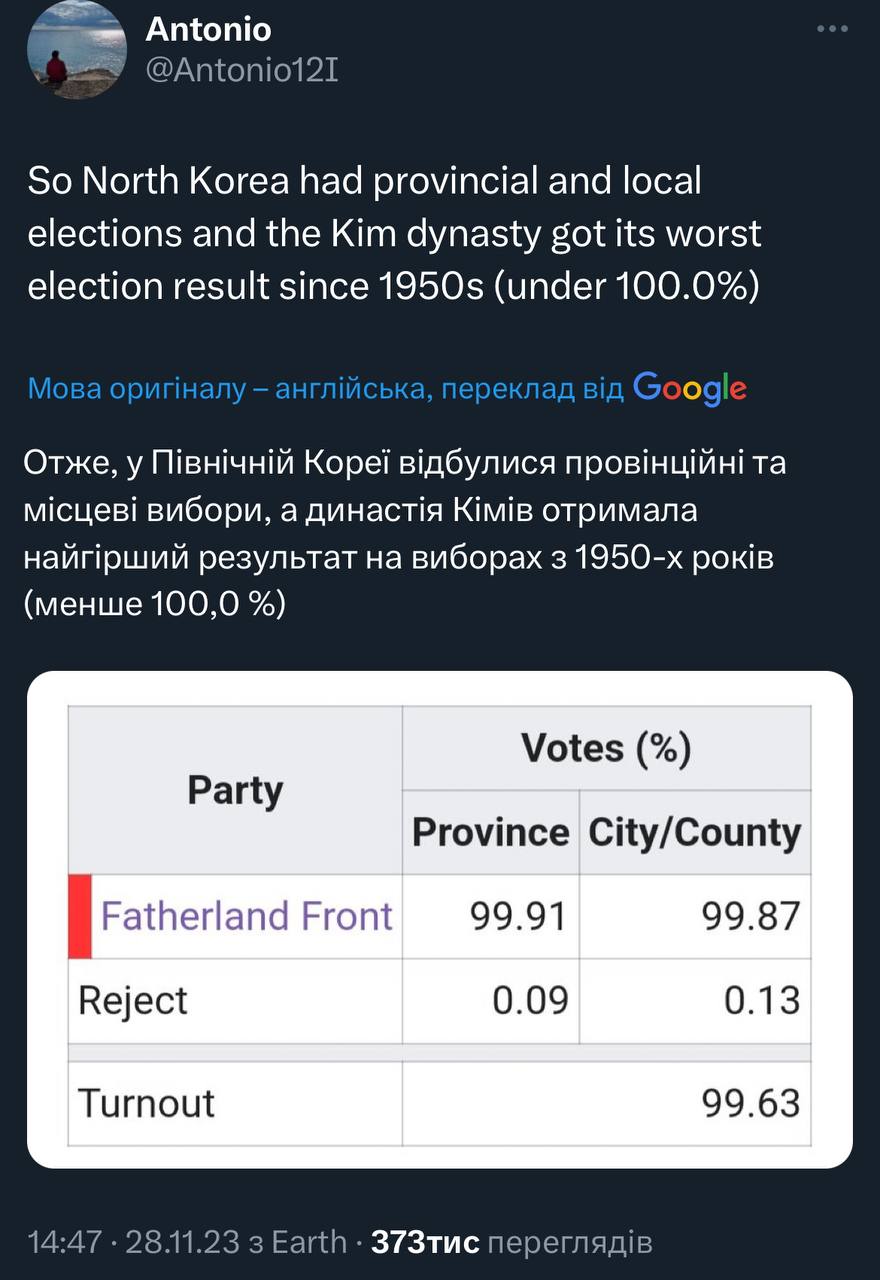Click the red Fatherland Front party color bar
880x1280 pixels.
[x=79, y=916]
